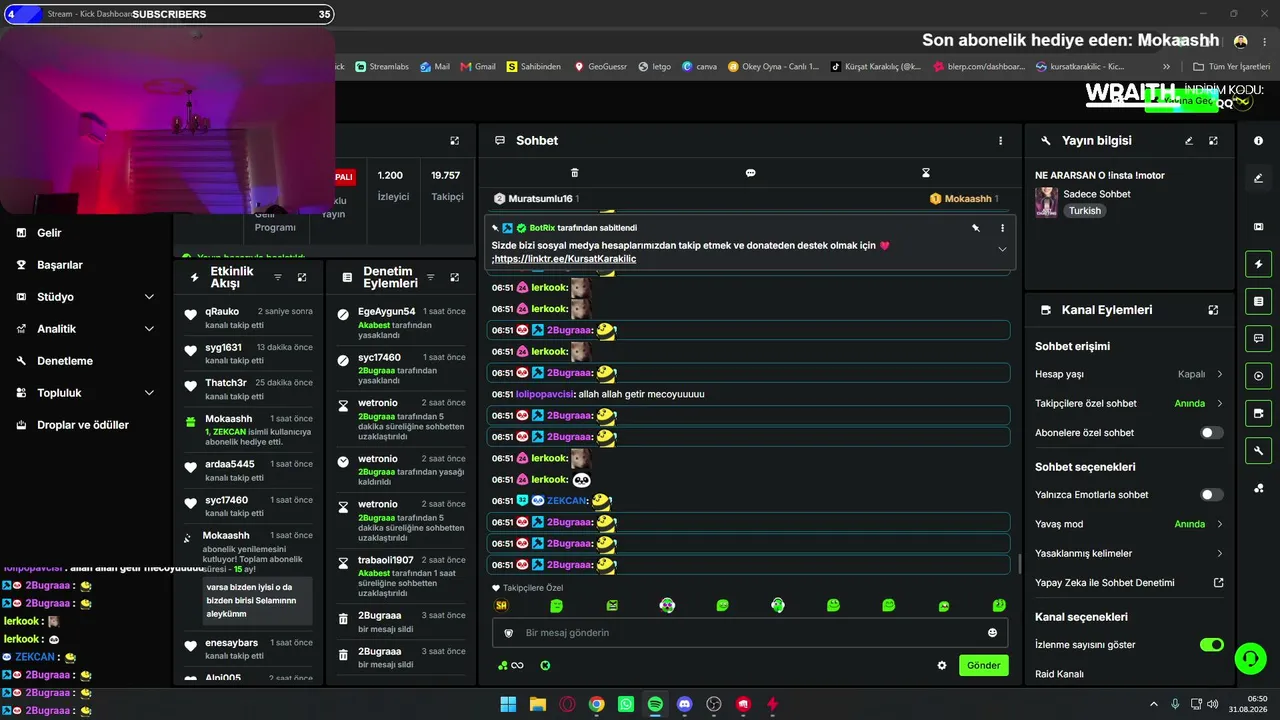The width and height of the screenshot is (1280, 720).
Task: Open chat settings gear icon
Action: point(941,665)
